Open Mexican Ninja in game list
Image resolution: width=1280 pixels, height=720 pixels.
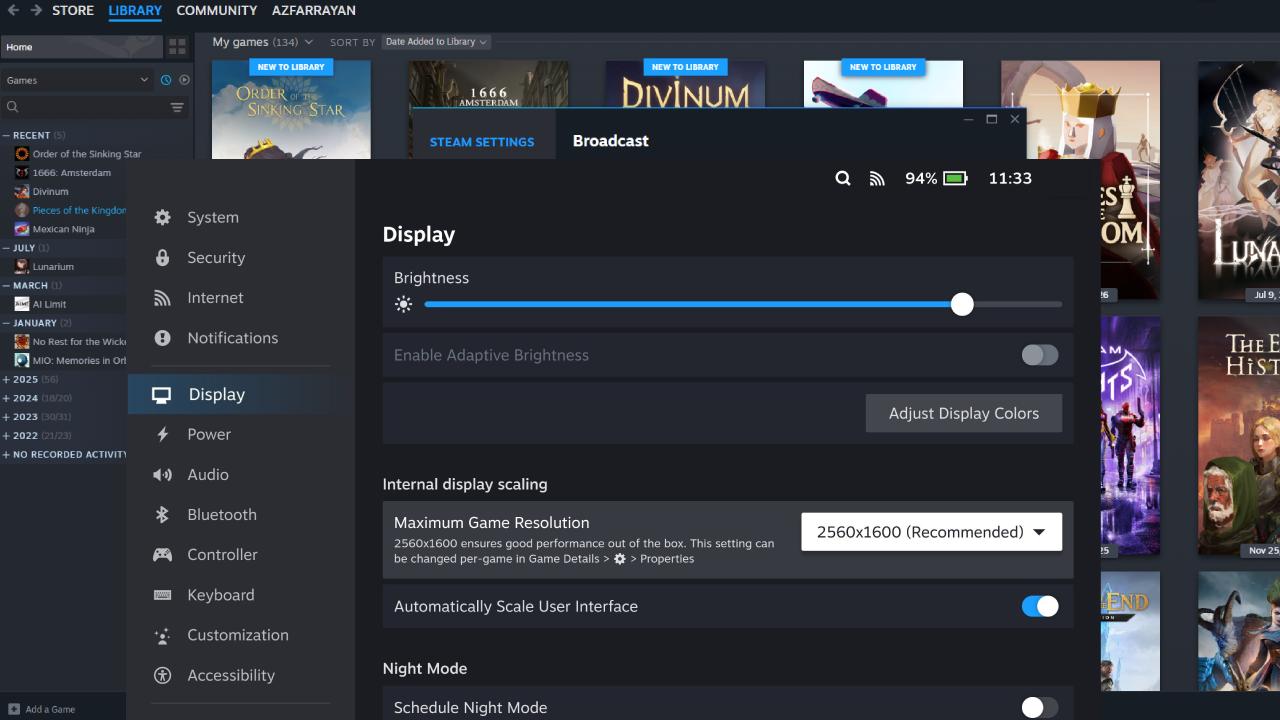point(63,229)
